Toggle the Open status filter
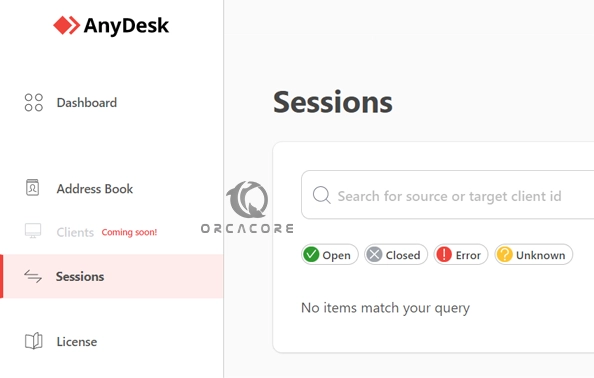594x378 pixels. (330, 255)
